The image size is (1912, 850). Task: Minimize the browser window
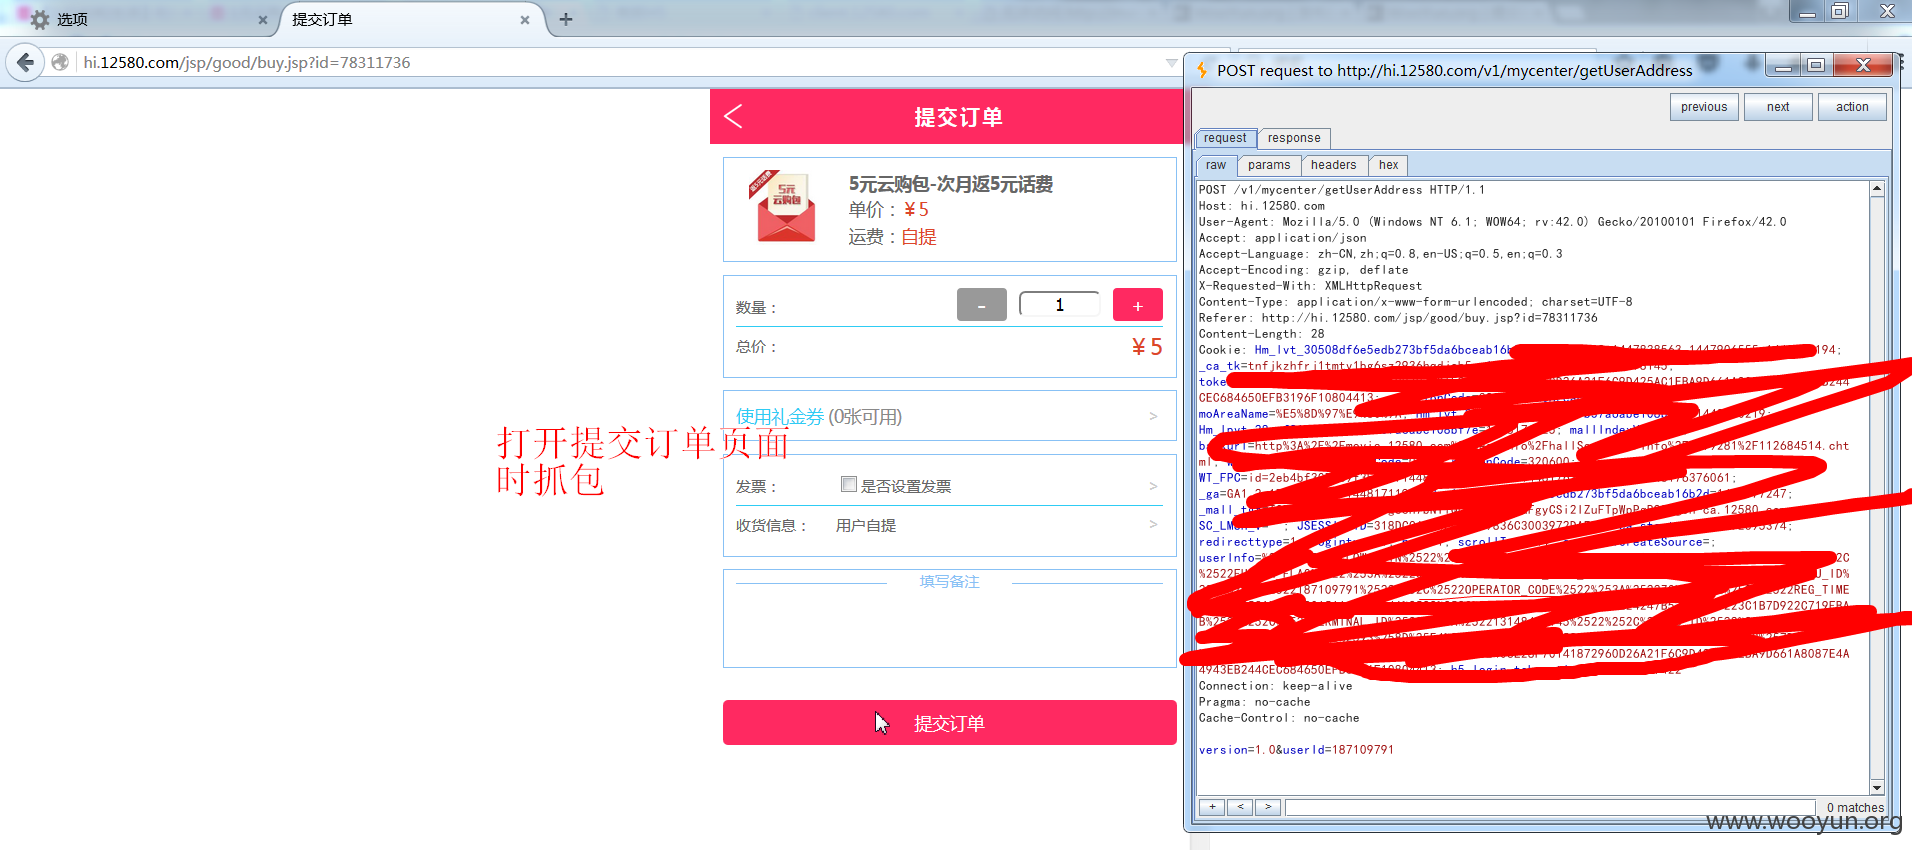coord(1808,12)
